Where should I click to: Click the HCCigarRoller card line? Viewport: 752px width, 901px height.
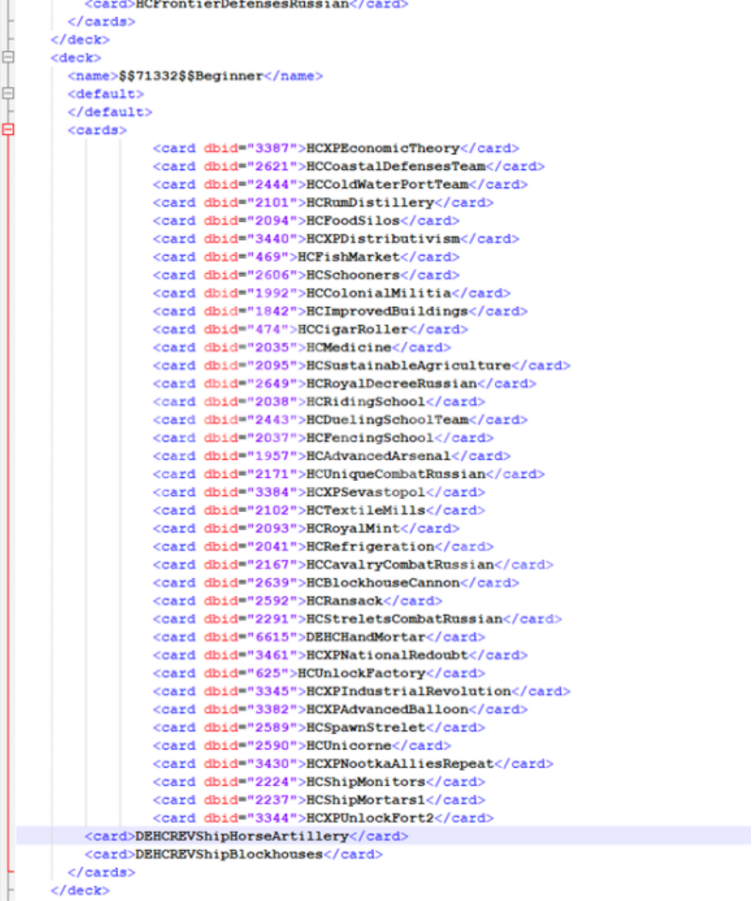310,329
